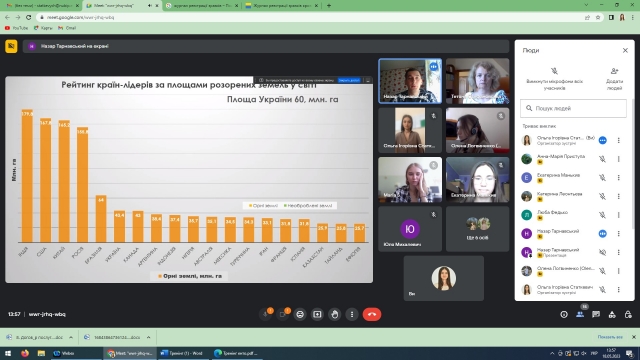The image size is (640, 360).
Task: Click the present screen icon
Action: point(317,314)
